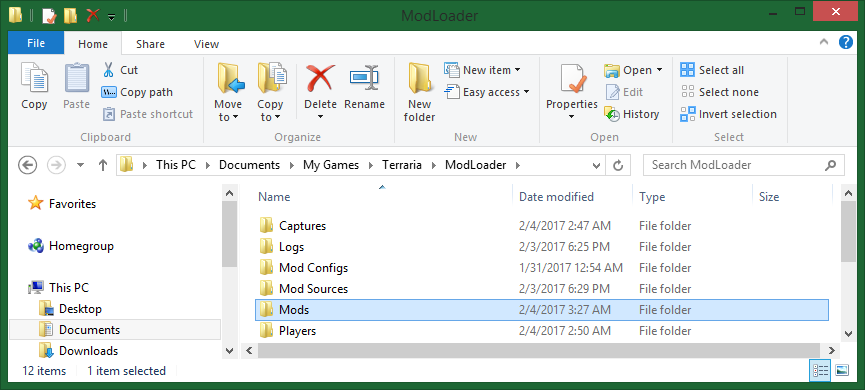Click Edit in the Open group

(624, 92)
